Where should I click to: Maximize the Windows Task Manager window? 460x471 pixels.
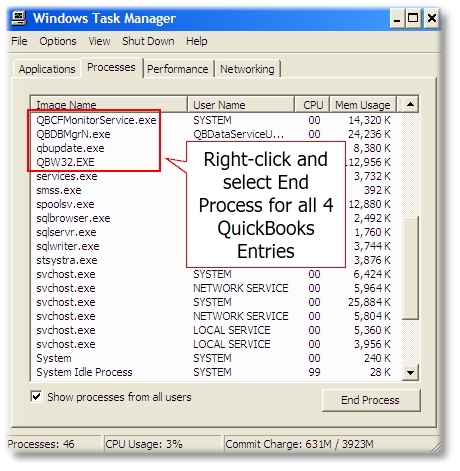413,18
